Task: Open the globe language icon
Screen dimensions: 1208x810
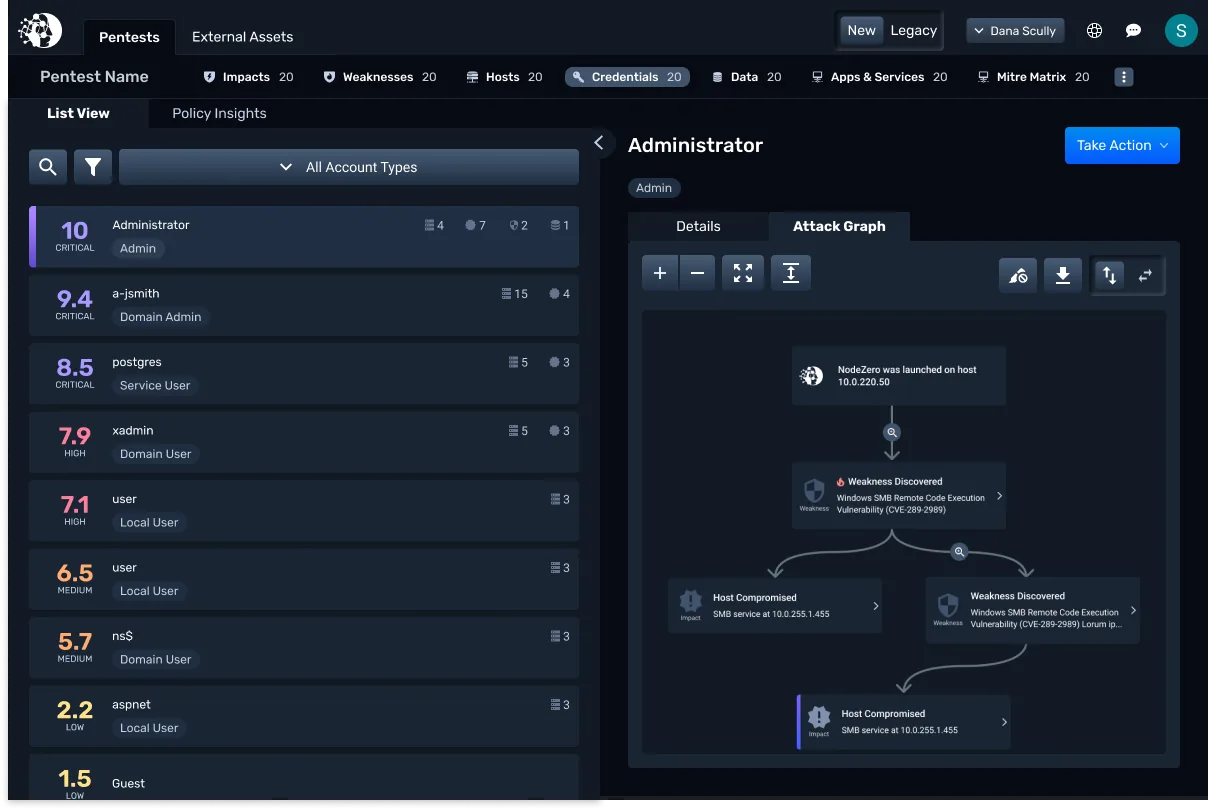Action: pyautogui.click(x=1094, y=31)
